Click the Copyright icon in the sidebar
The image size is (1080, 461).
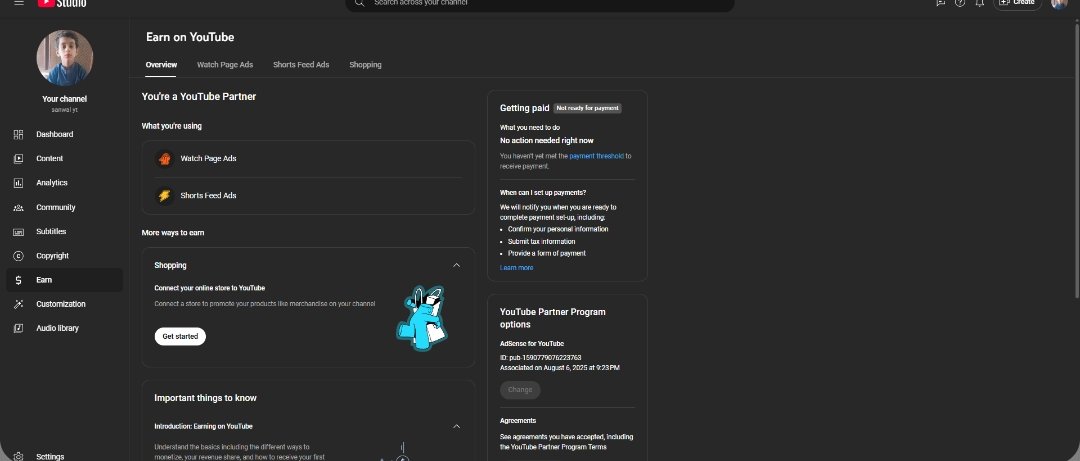click(19, 256)
